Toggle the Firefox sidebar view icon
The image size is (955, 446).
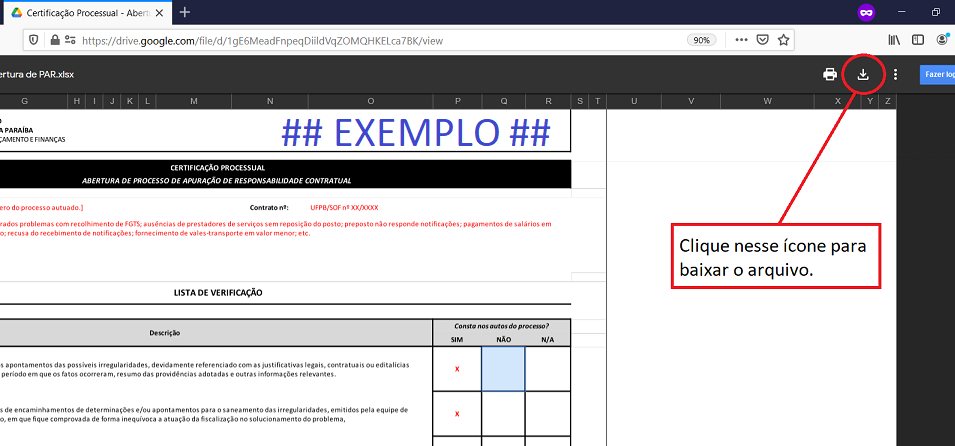[918, 40]
